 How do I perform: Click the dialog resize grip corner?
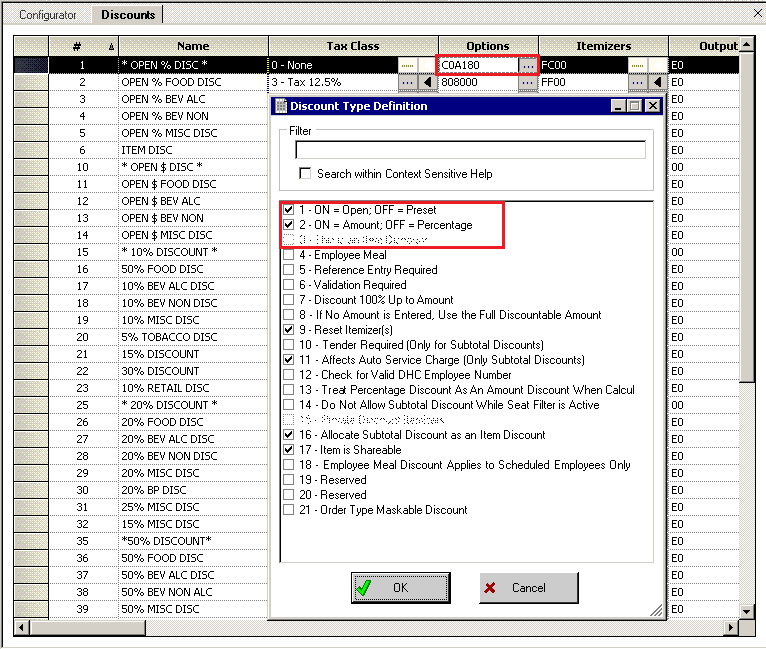pyautogui.click(x=656, y=610)
